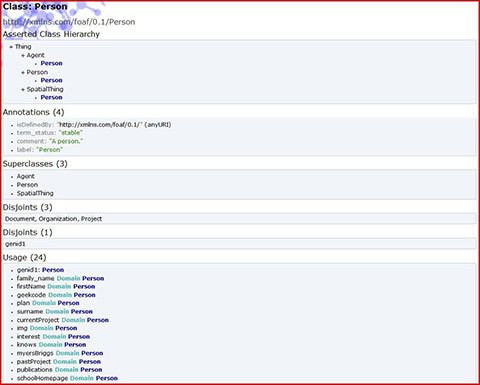
Task: Open Person in the Superclasses list
Action: pyautogui.click(x=27, y=185)
